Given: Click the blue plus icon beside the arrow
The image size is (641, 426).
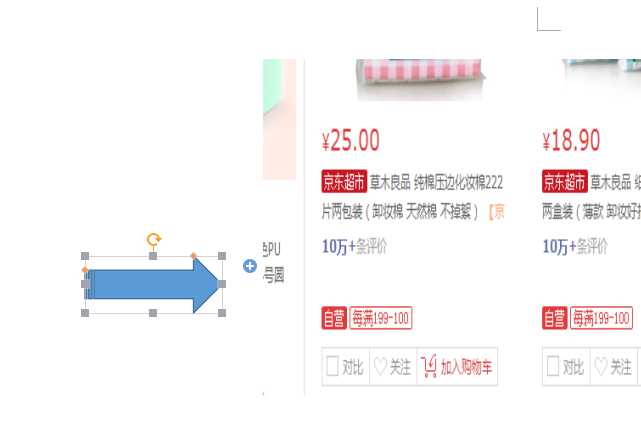Looking at the screenshot, I should 250,266.
